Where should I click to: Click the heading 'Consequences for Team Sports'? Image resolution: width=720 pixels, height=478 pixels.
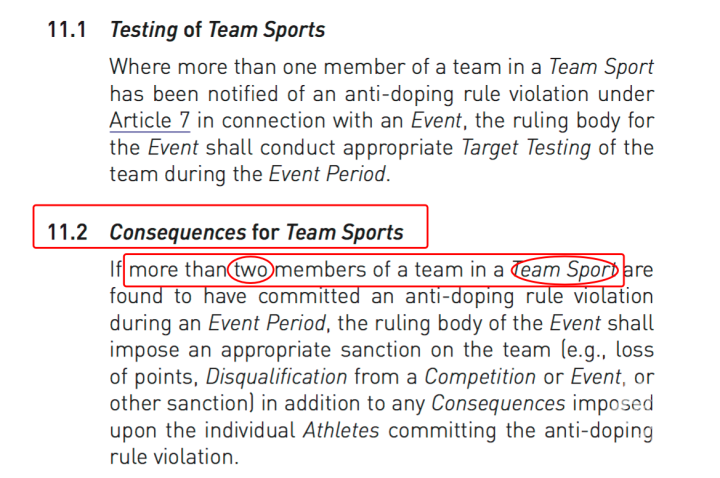256,233
